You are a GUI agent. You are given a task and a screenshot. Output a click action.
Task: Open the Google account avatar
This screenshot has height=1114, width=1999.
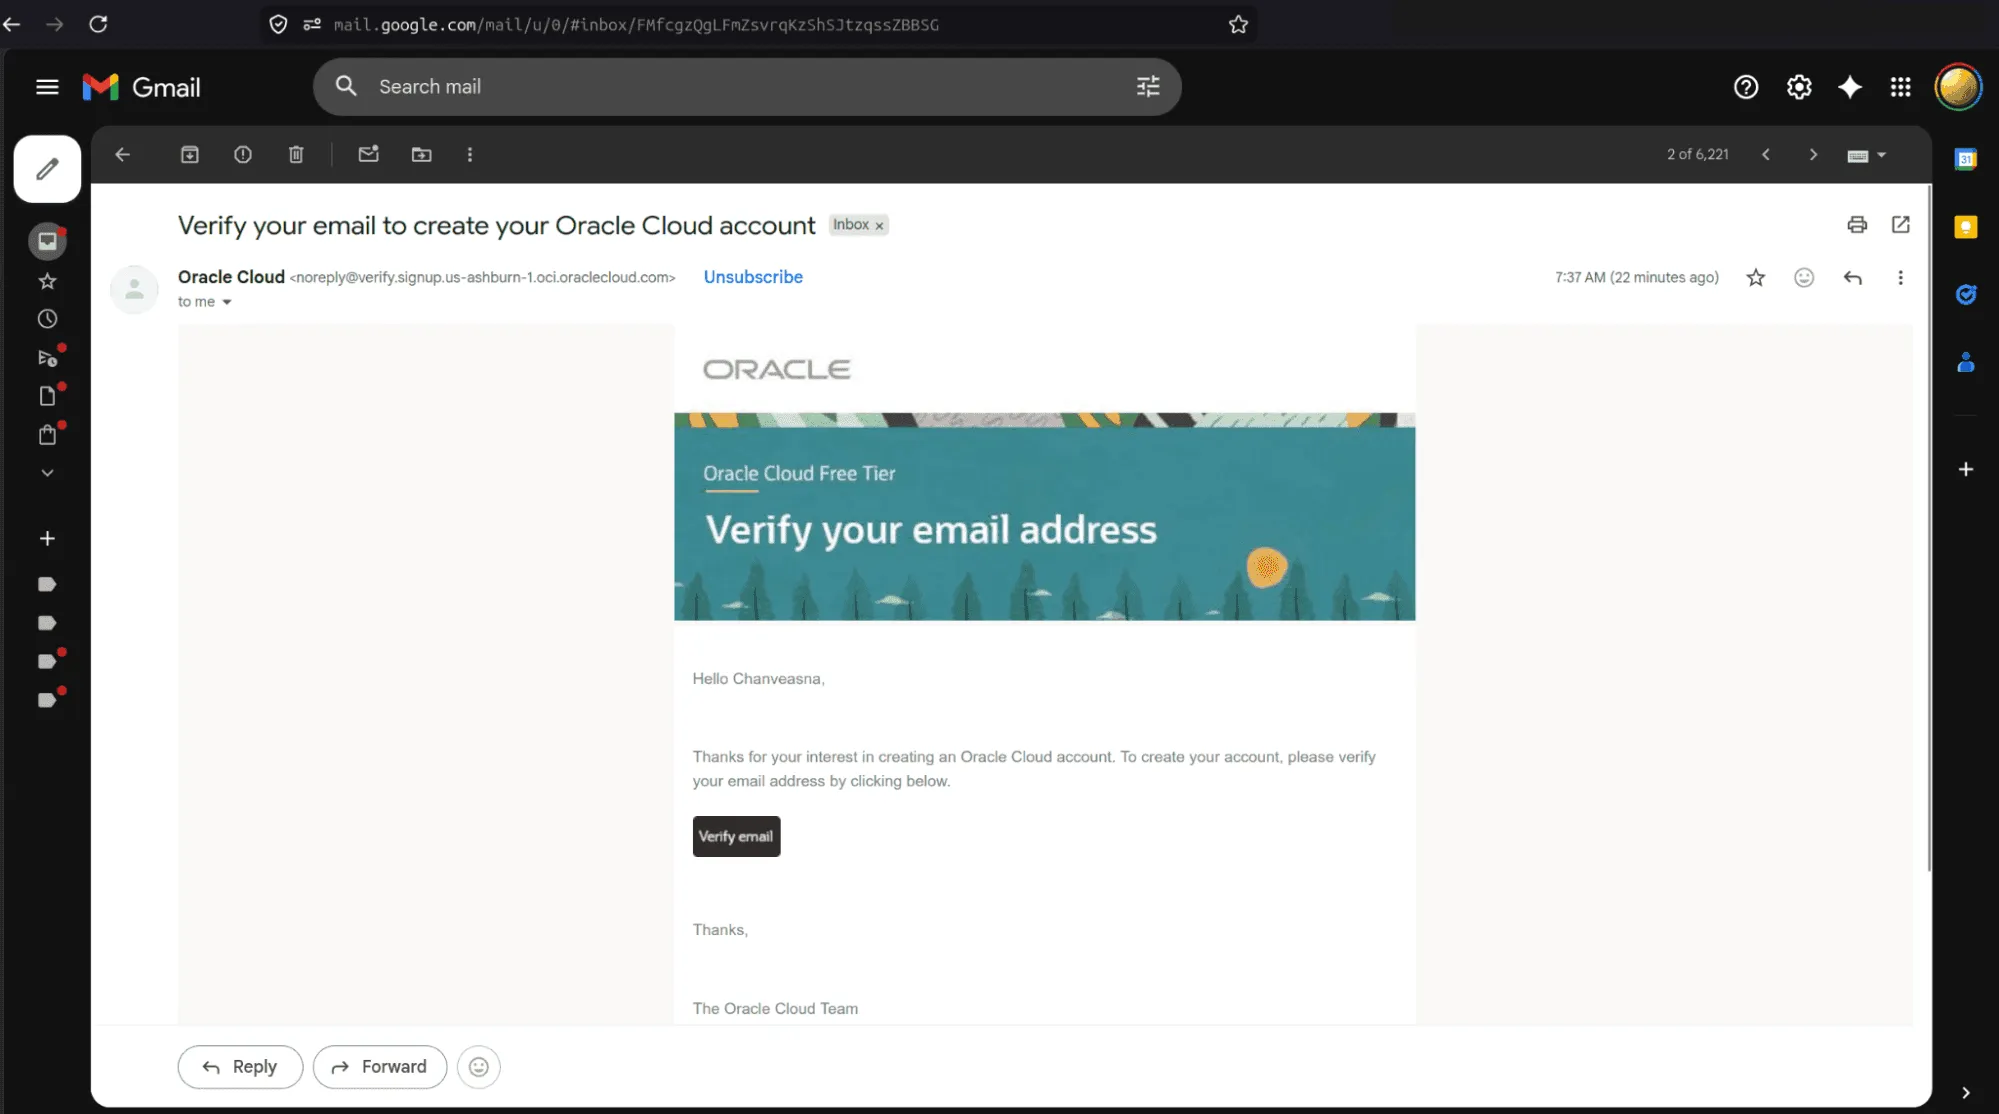[1958, 87]
